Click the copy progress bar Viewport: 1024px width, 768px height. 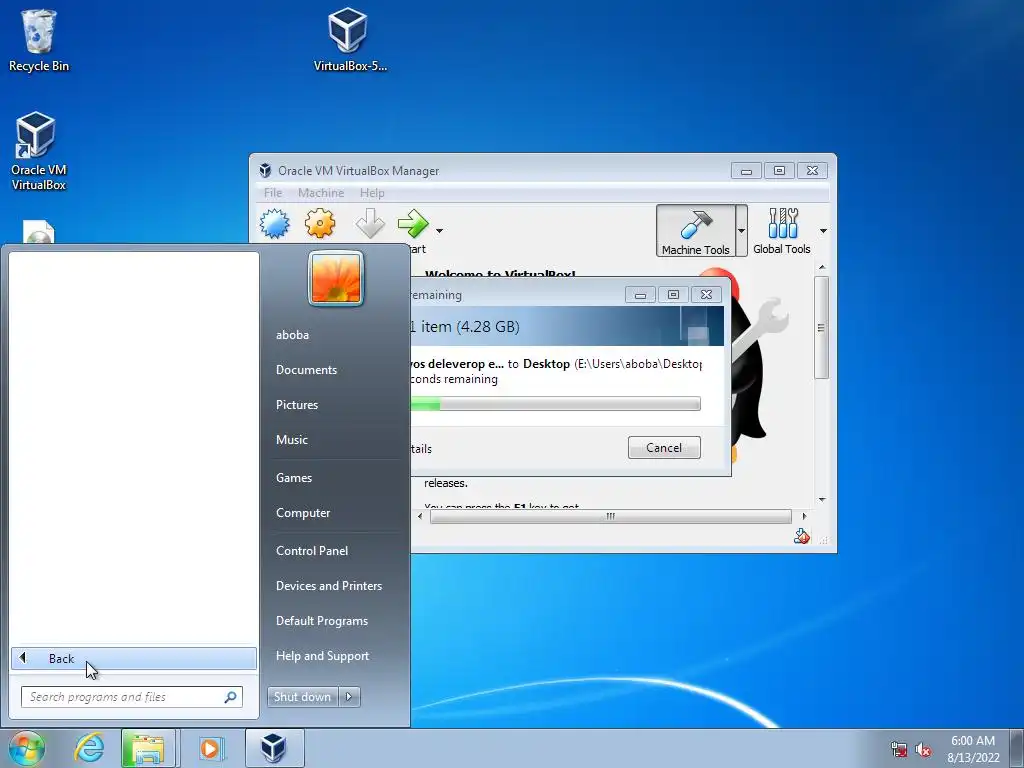pos(555,404)
